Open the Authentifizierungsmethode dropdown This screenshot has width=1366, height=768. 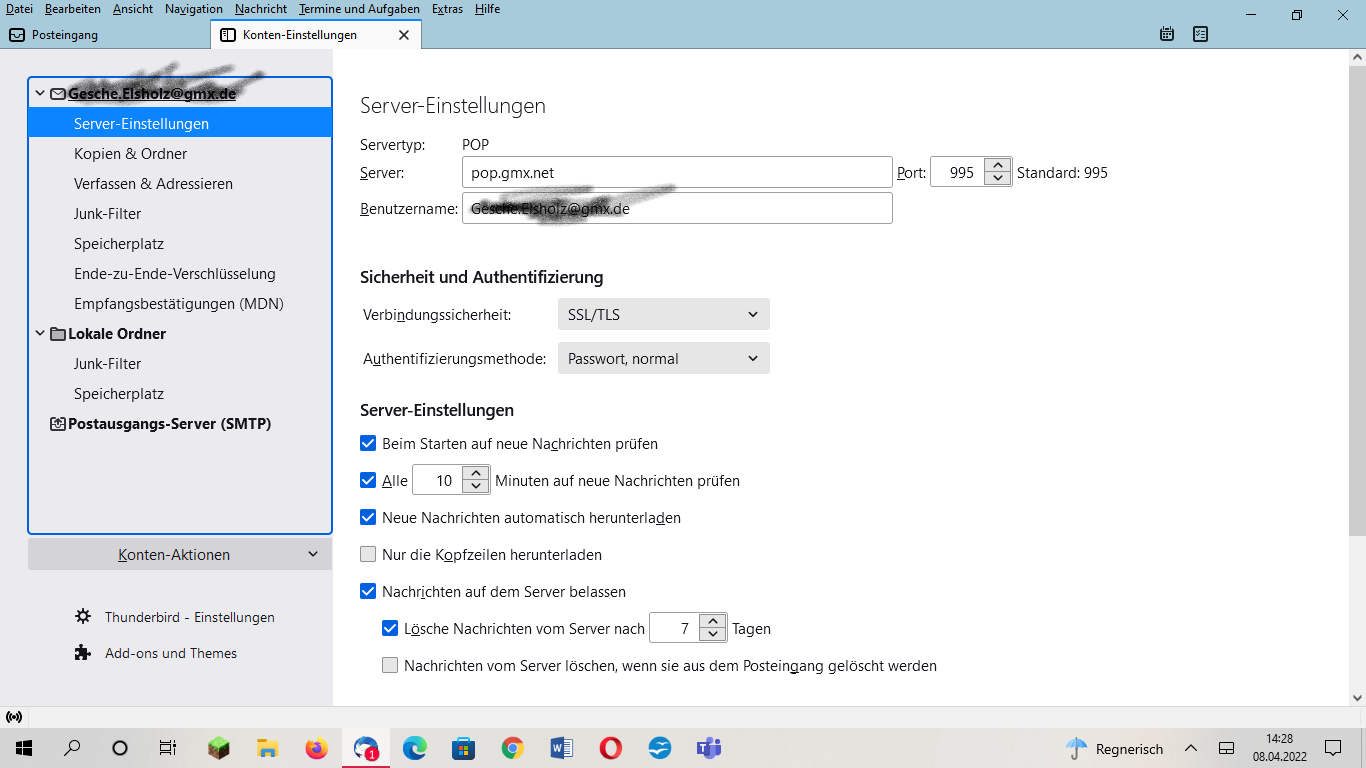[662, 359]
